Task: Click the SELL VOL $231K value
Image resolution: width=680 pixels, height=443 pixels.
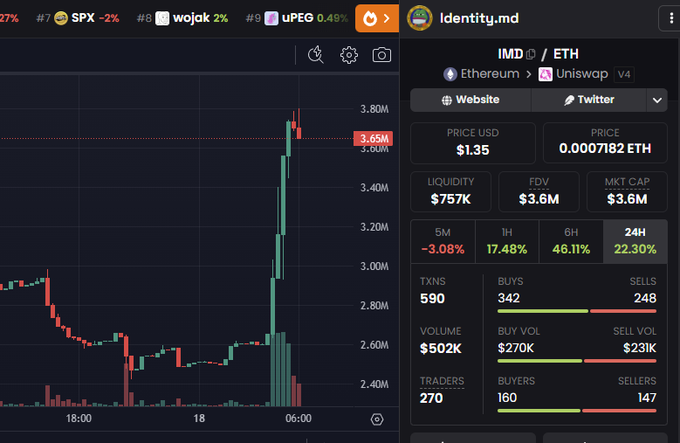Action: pos(640,348)
